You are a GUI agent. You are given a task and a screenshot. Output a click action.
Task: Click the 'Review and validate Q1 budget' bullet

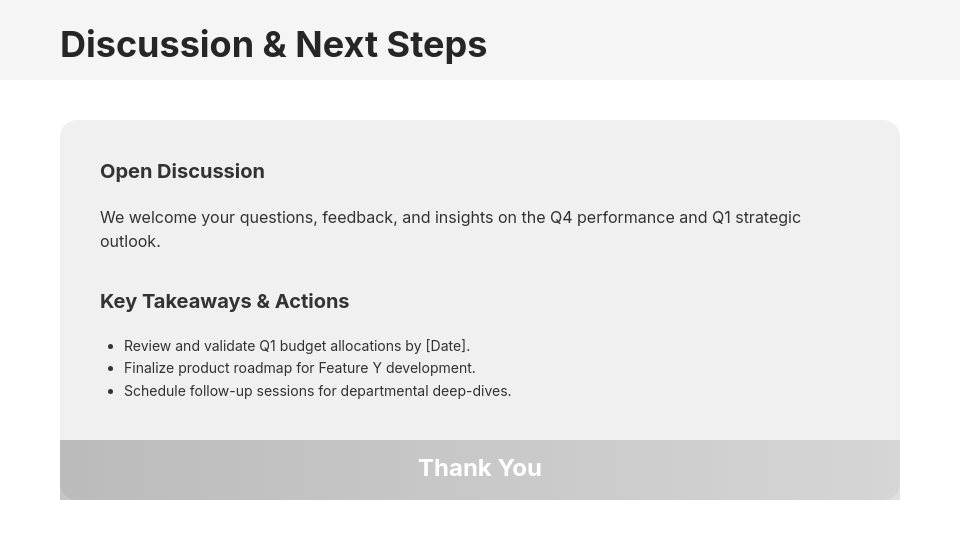pos(296,346)
